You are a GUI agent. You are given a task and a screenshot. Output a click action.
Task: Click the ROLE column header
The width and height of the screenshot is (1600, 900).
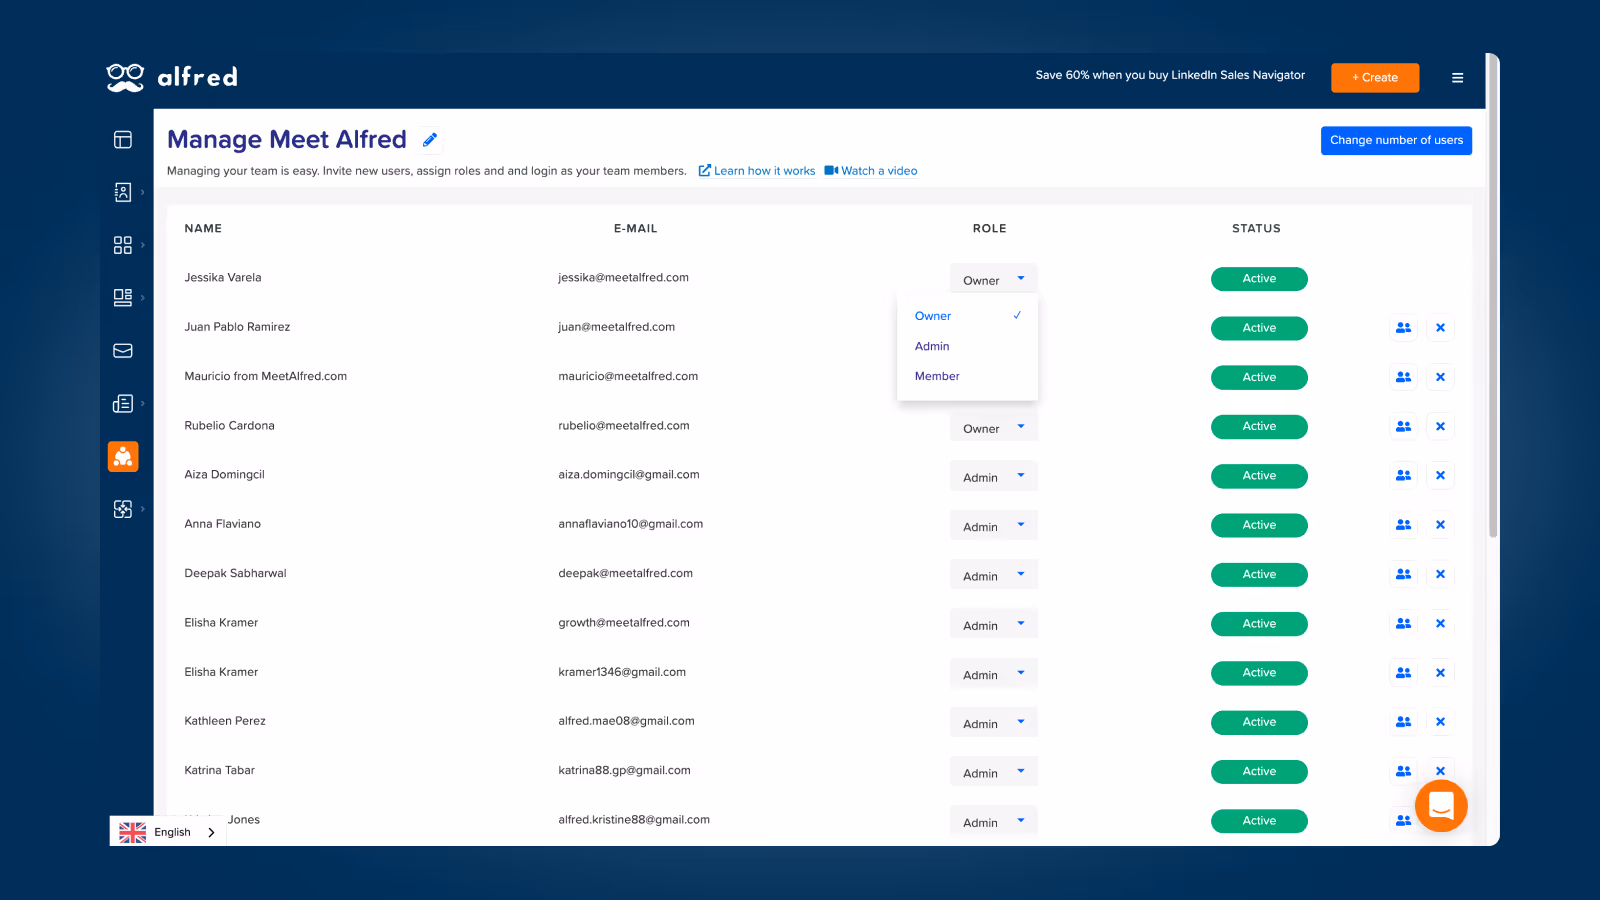(990, 229)
